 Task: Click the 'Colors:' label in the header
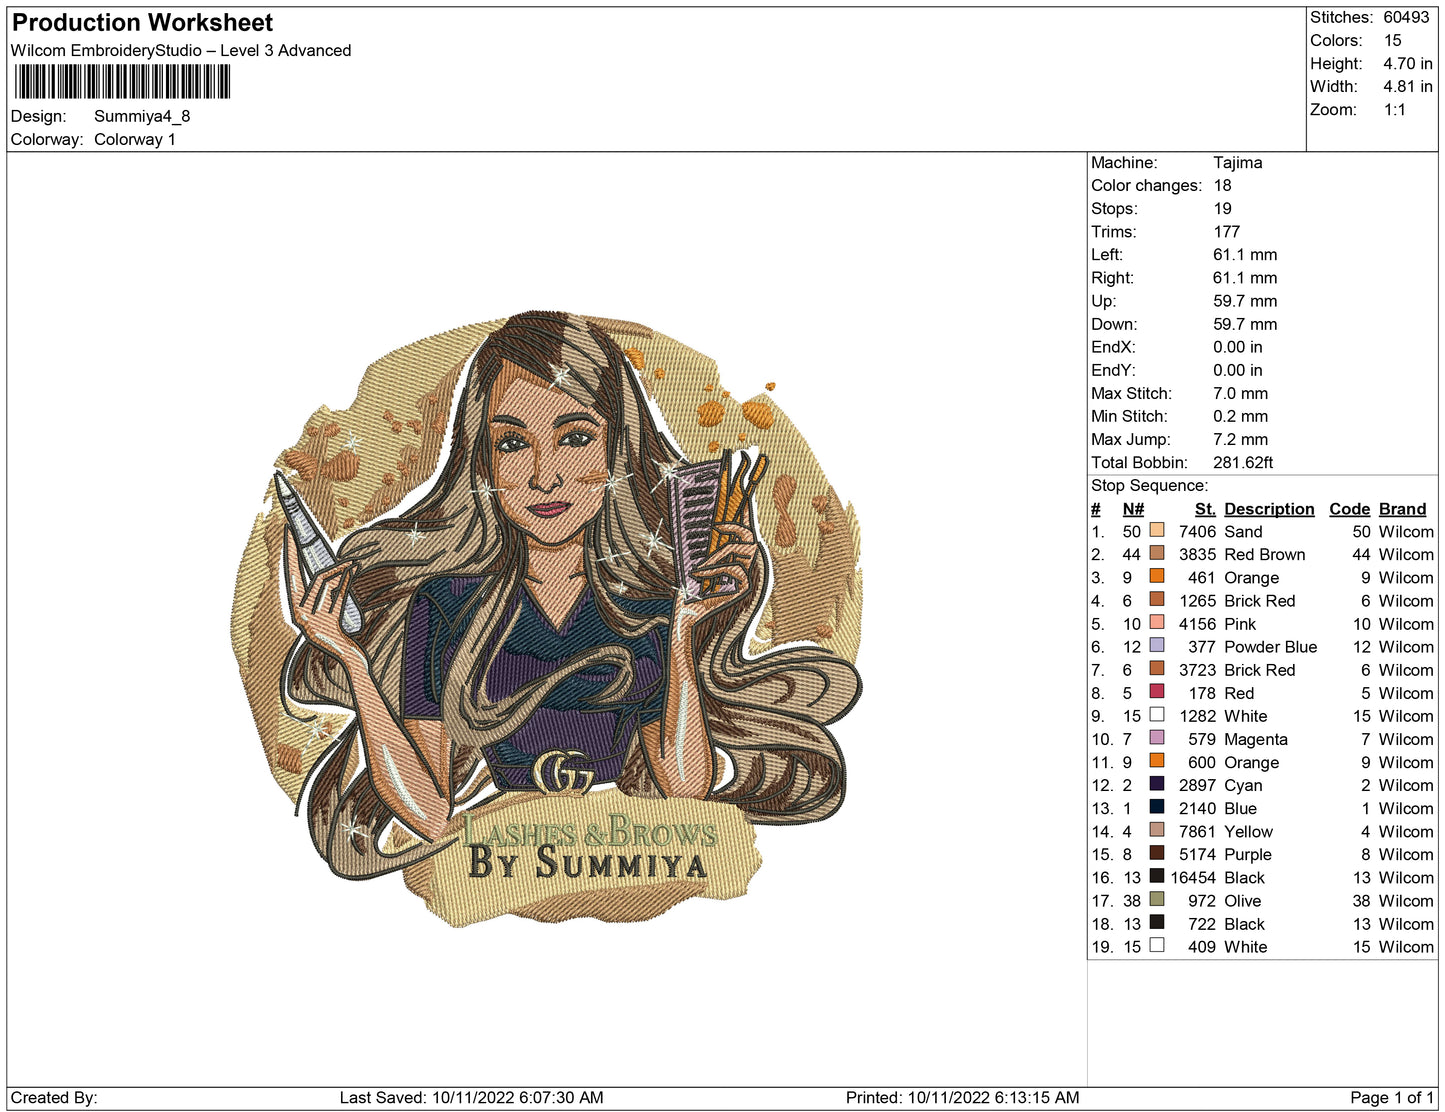point(1336,40)
